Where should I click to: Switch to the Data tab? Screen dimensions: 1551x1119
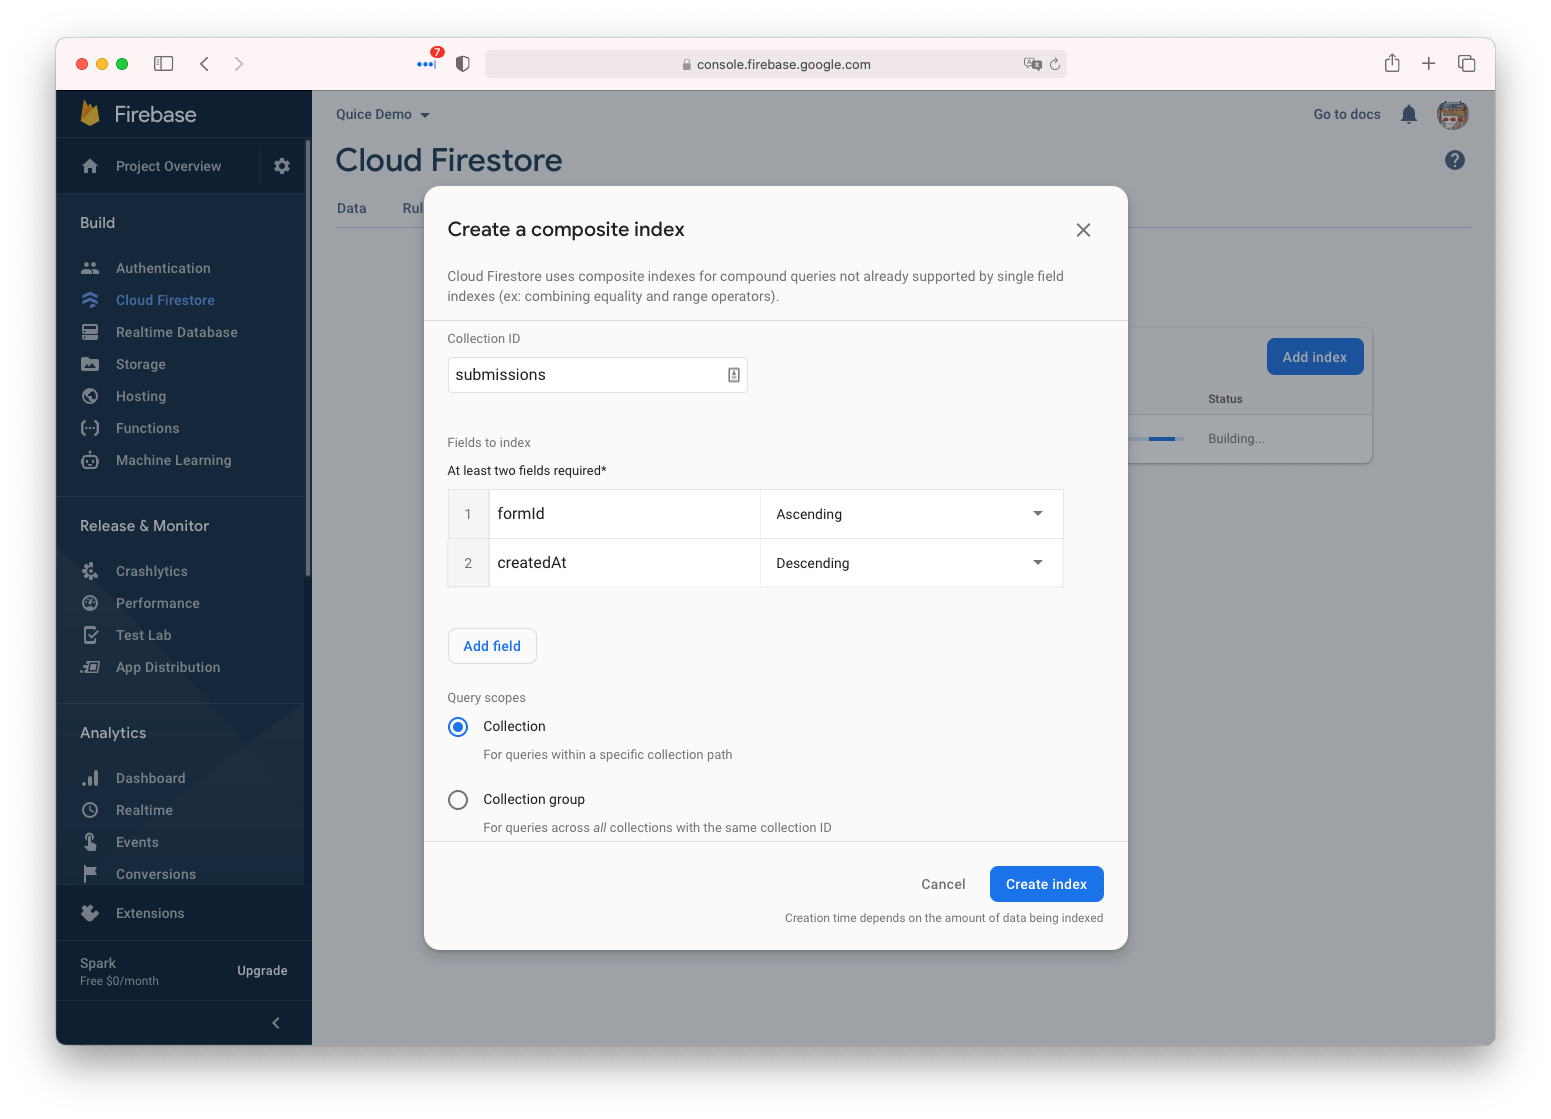[x=352, y=208]
